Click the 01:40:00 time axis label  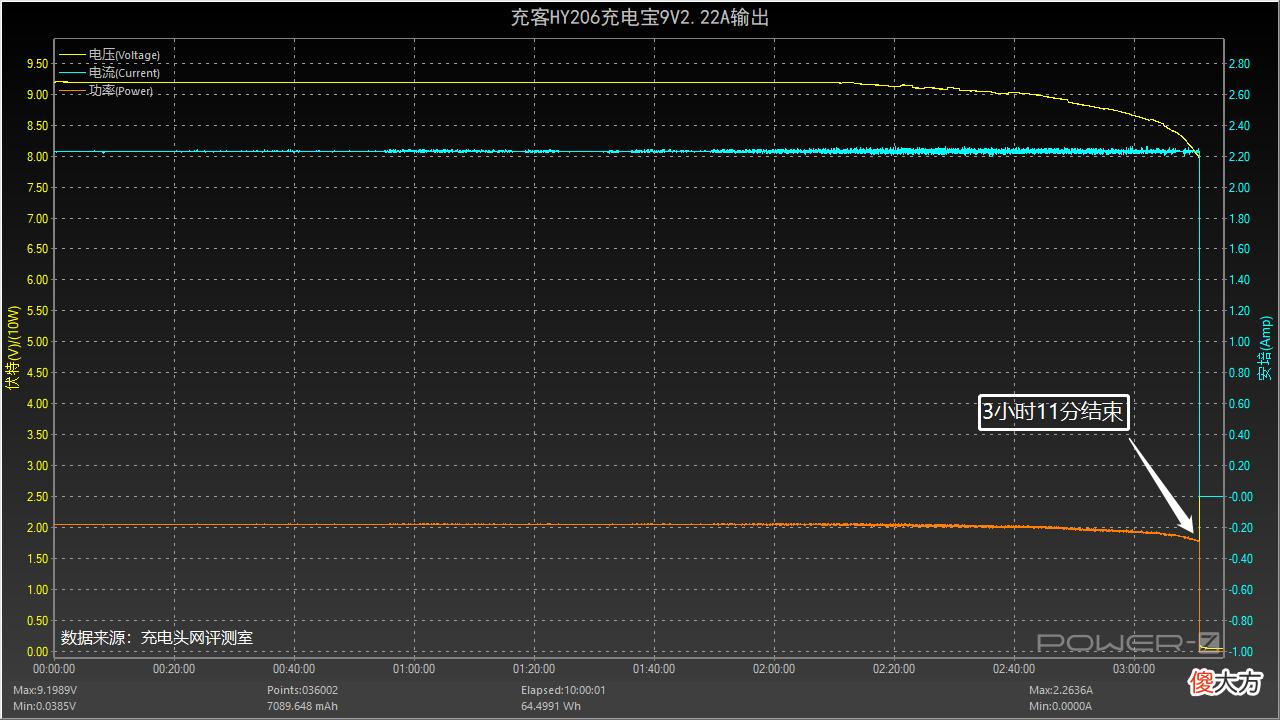tap(654, 669)
